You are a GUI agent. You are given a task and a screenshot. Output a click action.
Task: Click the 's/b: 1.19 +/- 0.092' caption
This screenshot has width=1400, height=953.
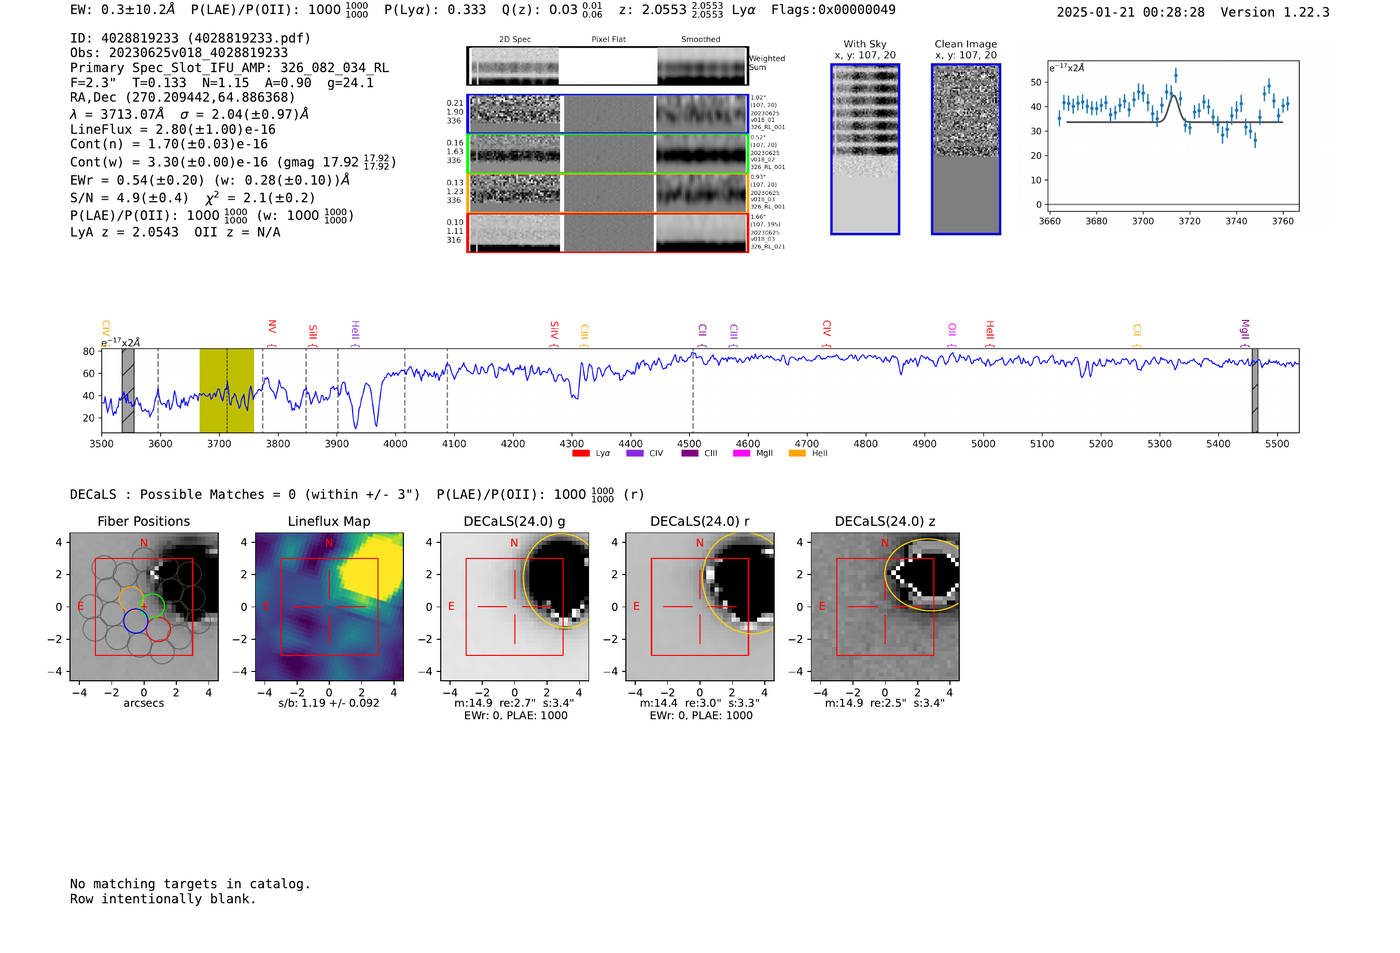(x=329, y=703)
